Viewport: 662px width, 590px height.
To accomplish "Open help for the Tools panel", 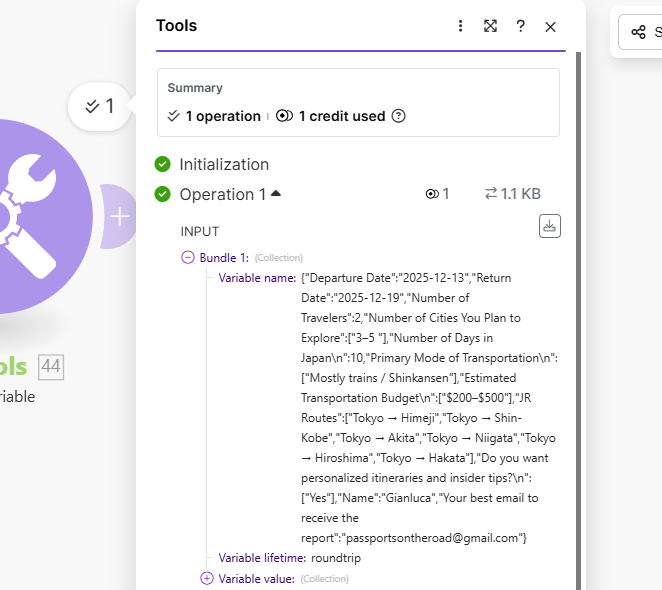I will [x=520, y=27].
